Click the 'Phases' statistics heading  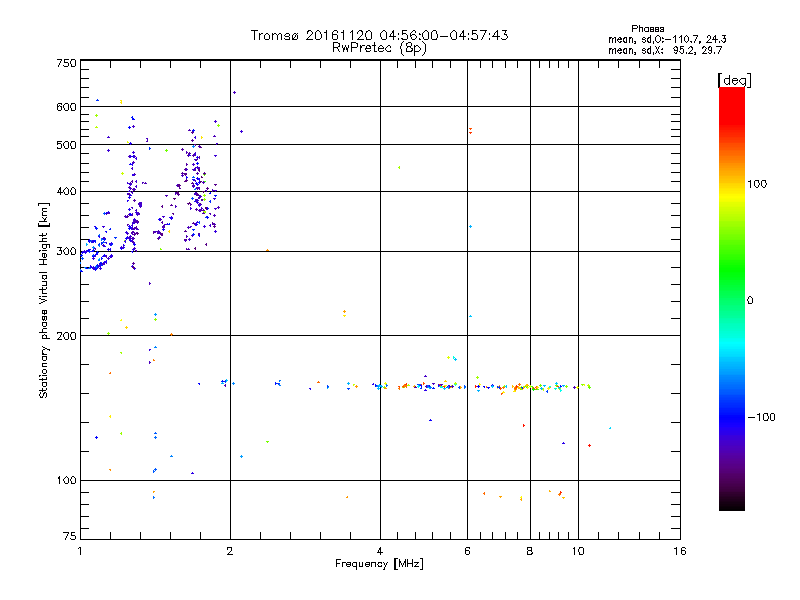647,29
